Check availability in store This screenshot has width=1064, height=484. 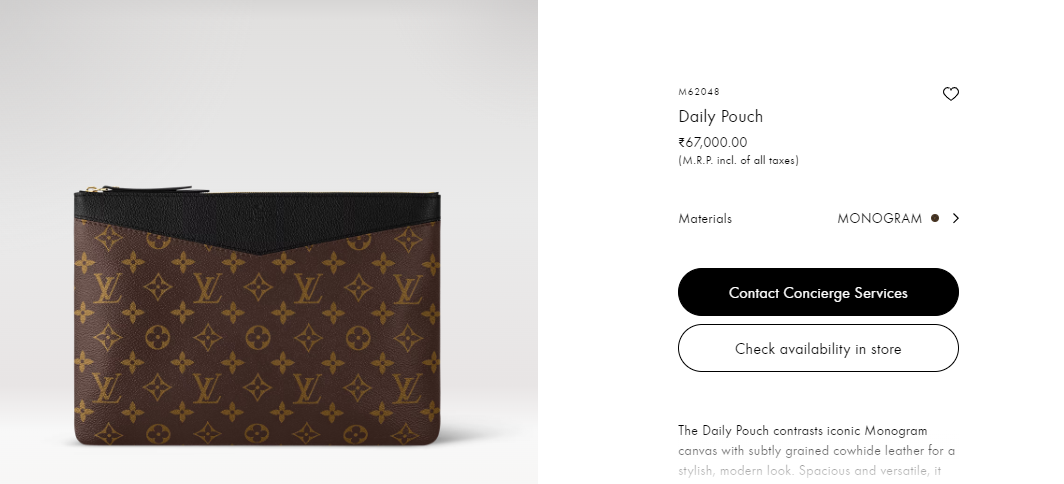tap(818, 348)
